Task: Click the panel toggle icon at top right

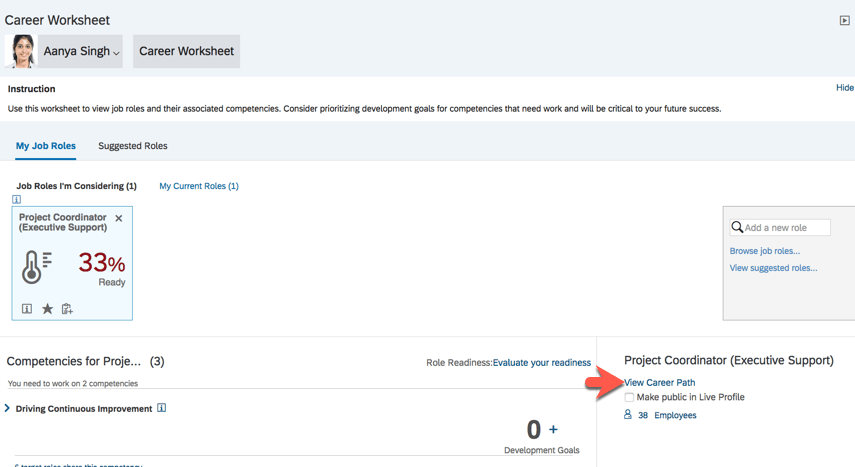Action: click(844, 20)
